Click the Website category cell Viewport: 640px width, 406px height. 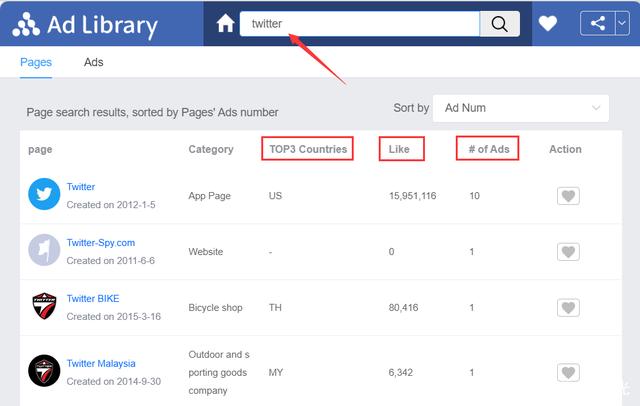206,252
